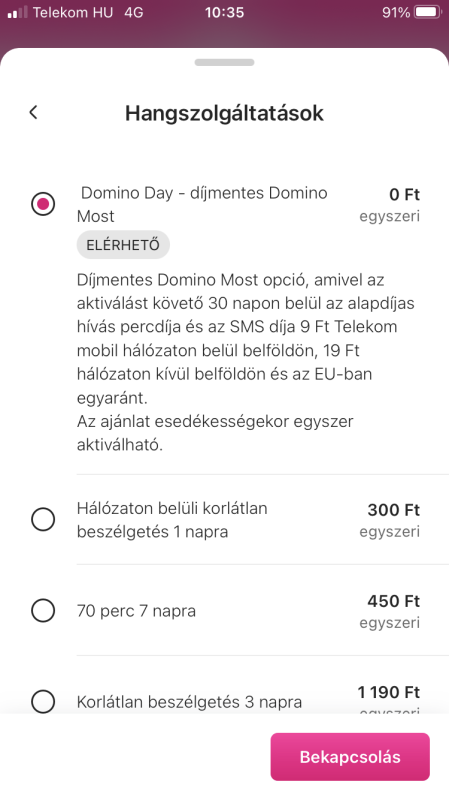Tap the 1 190 Ft price label
The width and height of the screenshot is (449, 800).
point(389,692)
